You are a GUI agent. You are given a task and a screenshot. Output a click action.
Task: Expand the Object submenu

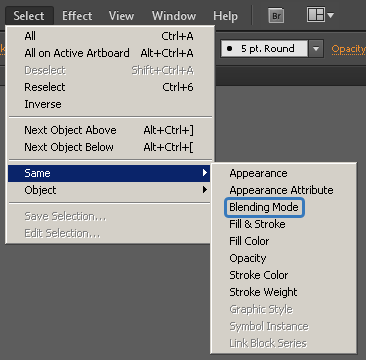pos(109,190)
